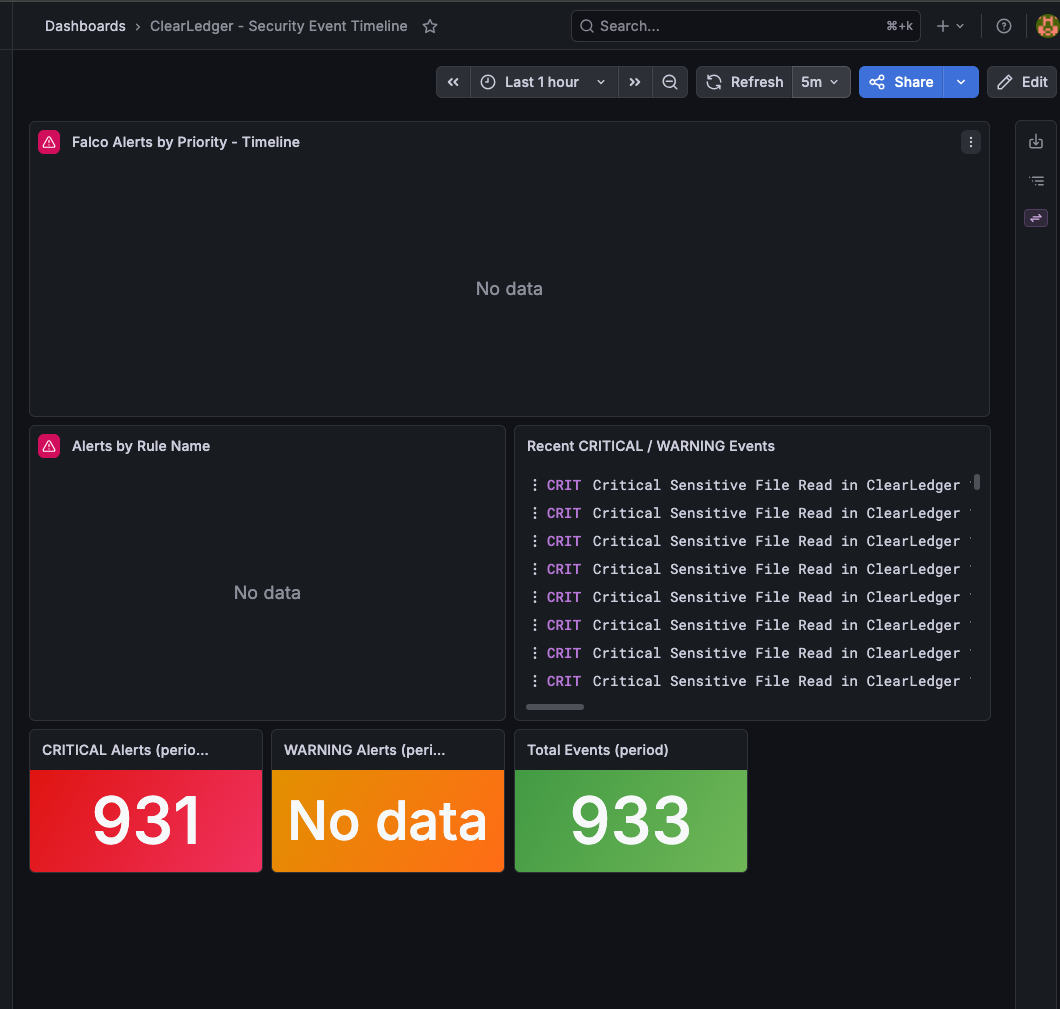Open the first CRIT log row menu
The height and width of the screenshot is (1009, 1060).
coord(535,485)
